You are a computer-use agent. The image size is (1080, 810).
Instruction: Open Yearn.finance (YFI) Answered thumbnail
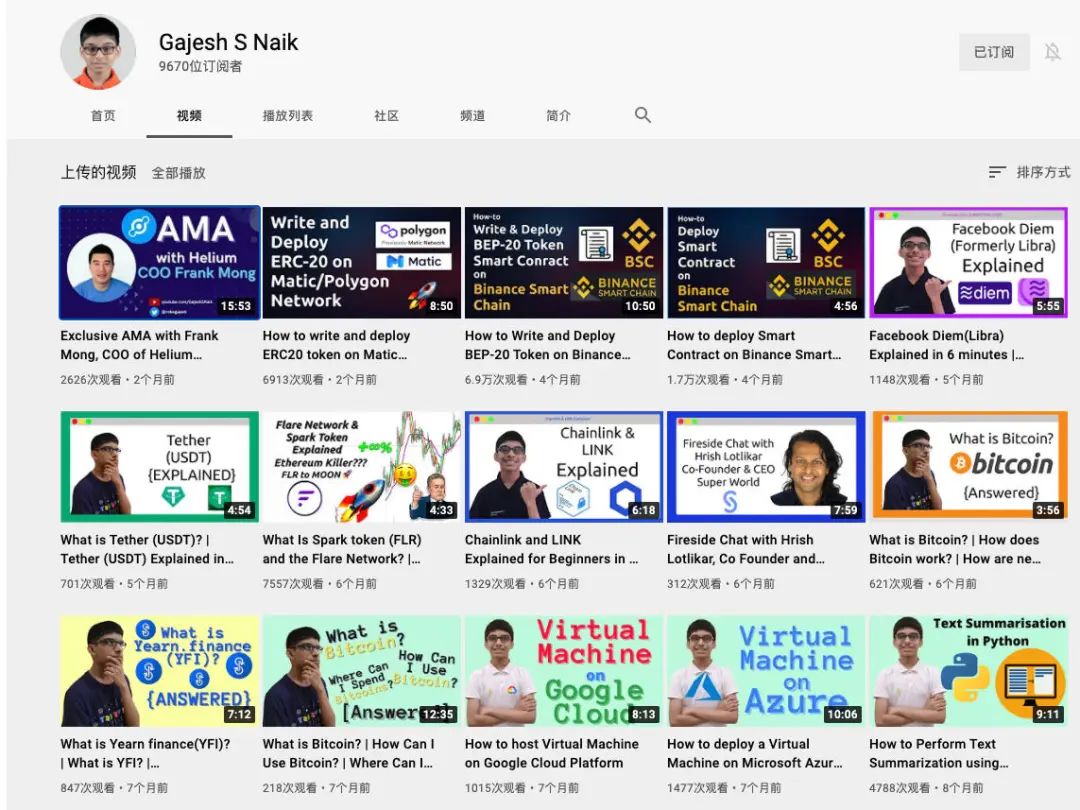point(160,671)
